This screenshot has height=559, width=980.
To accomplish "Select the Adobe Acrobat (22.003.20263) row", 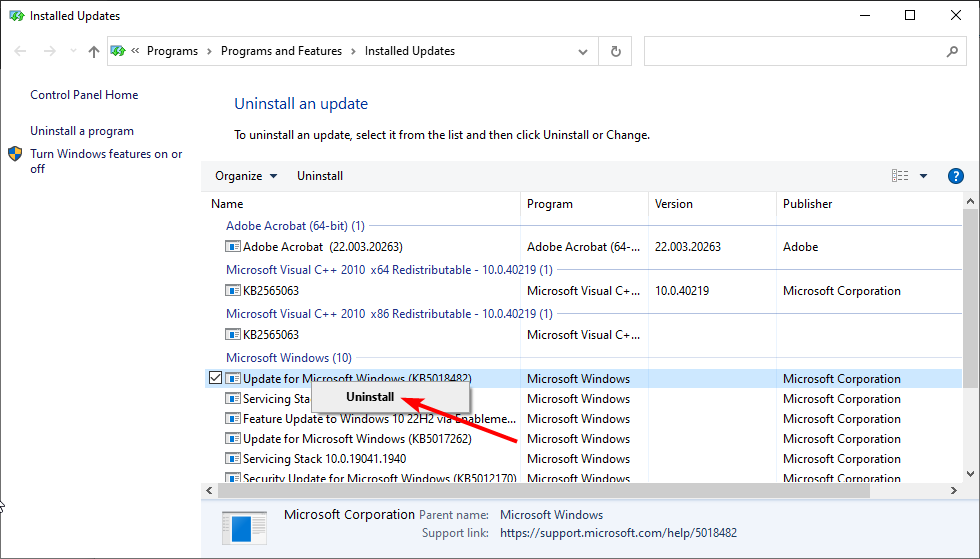I will click(584, 246).
